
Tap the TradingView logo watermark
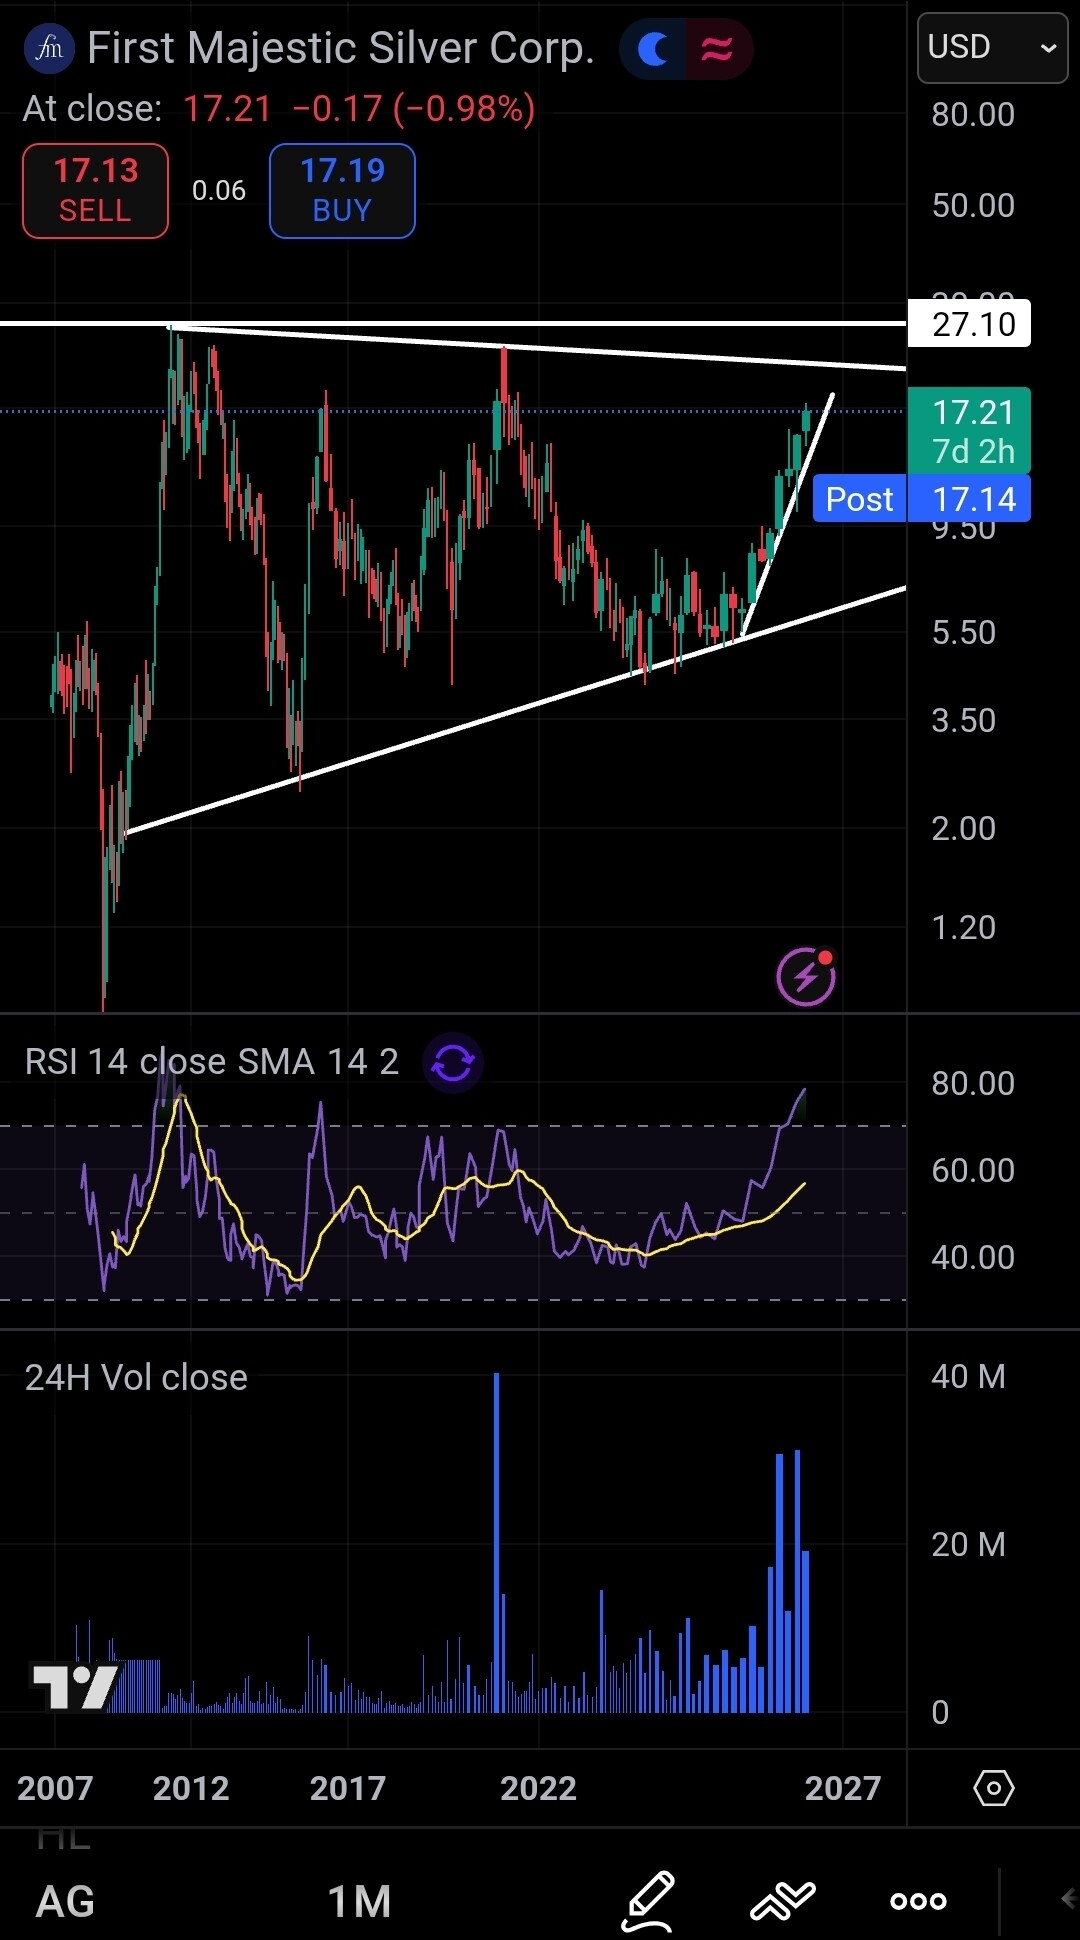click(75, 1686)
